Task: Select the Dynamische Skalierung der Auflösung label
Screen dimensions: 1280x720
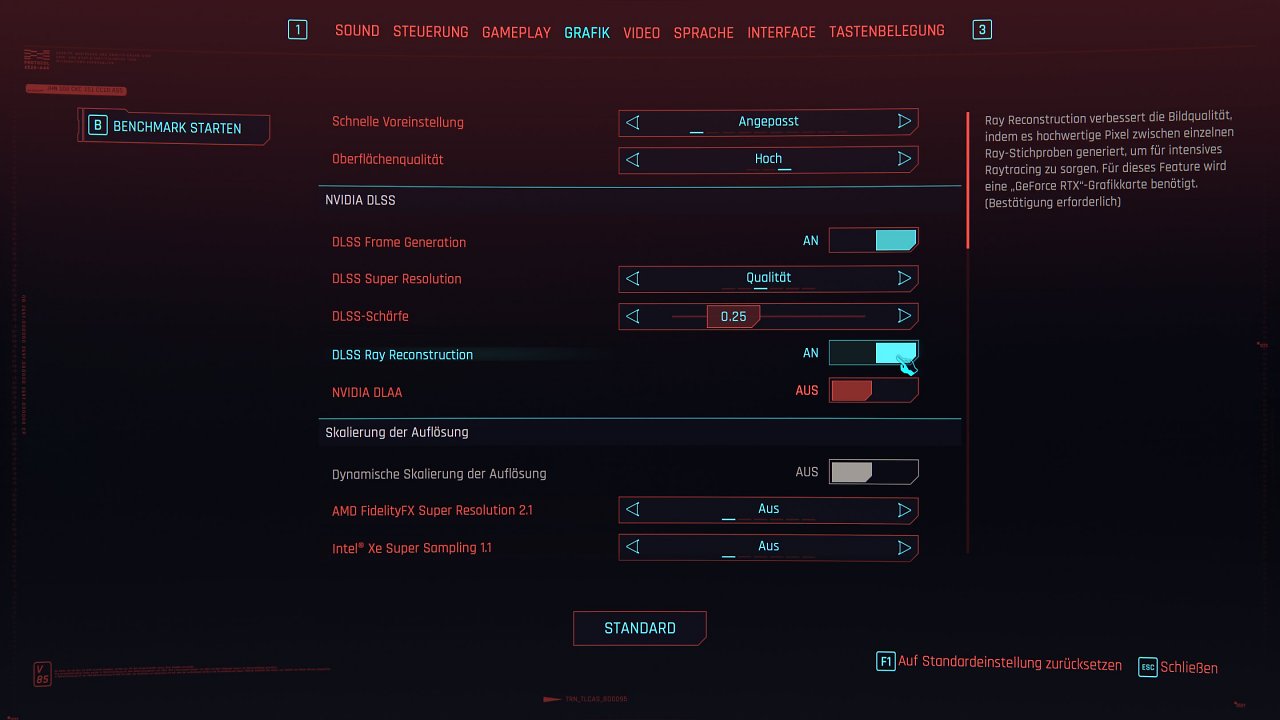Action: point(439,474)
